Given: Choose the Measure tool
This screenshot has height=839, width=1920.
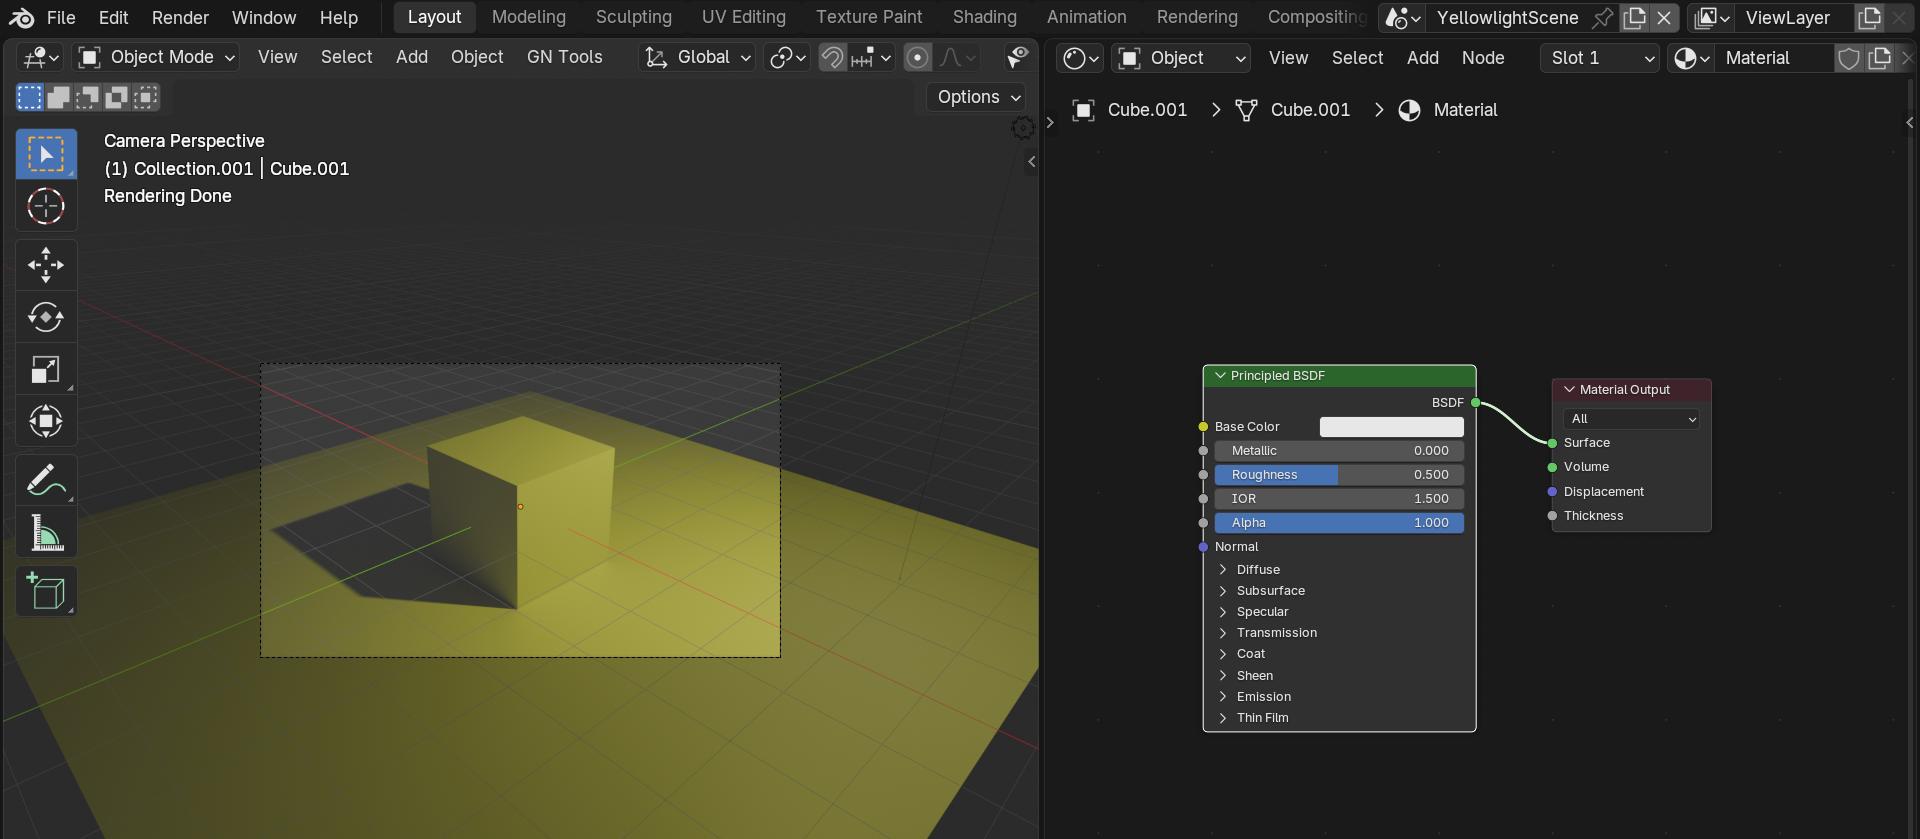Looking at the screenshot, I should click(46, 533).
